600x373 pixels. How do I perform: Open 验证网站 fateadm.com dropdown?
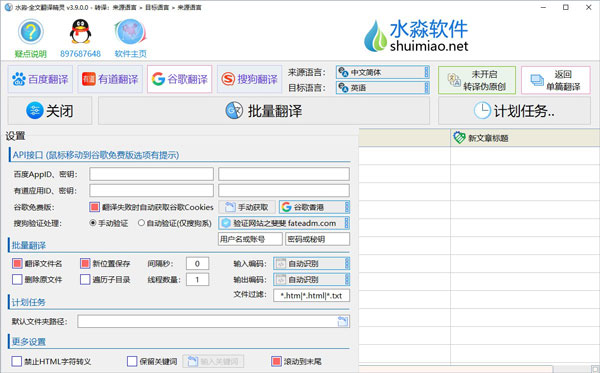pos(284,223)
